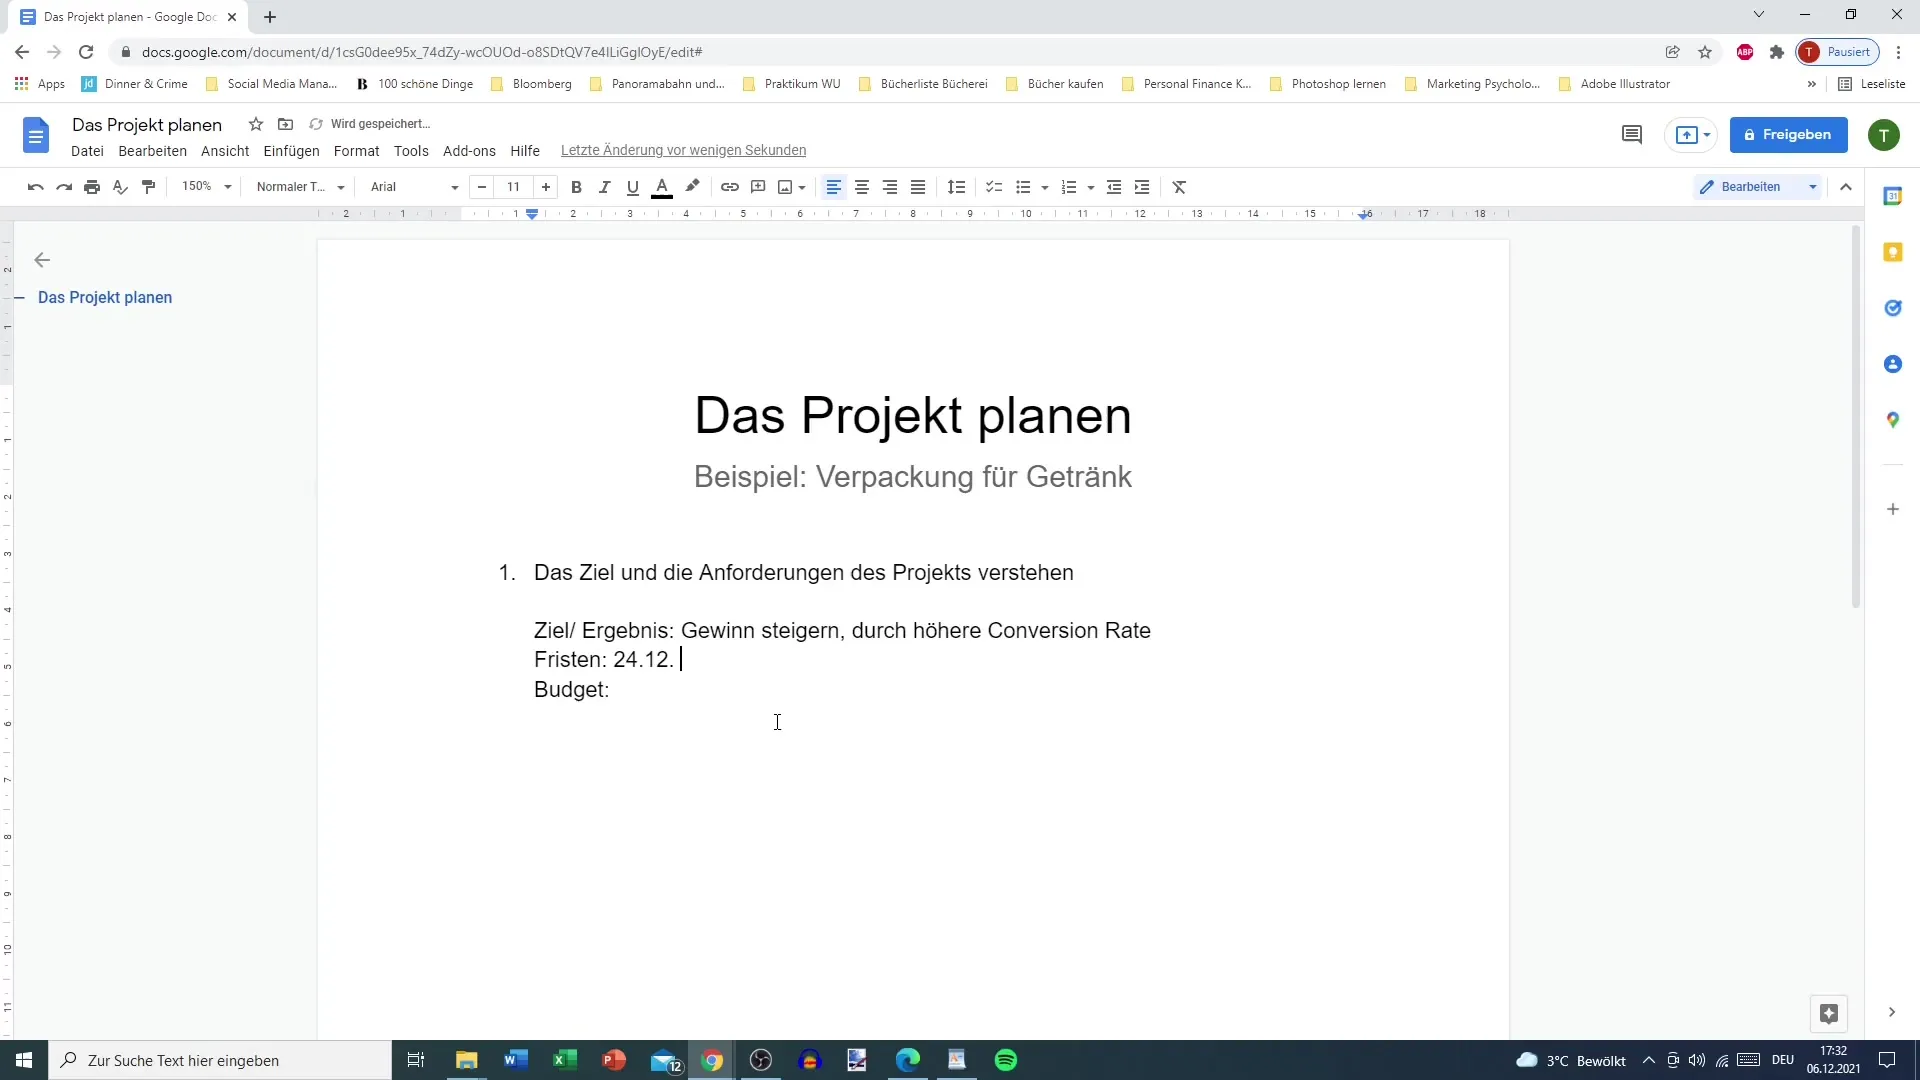Viewport: 1920px width, 1080px height.
Task: Align text right
Action: pyautogui.click(x=890, y=187)
